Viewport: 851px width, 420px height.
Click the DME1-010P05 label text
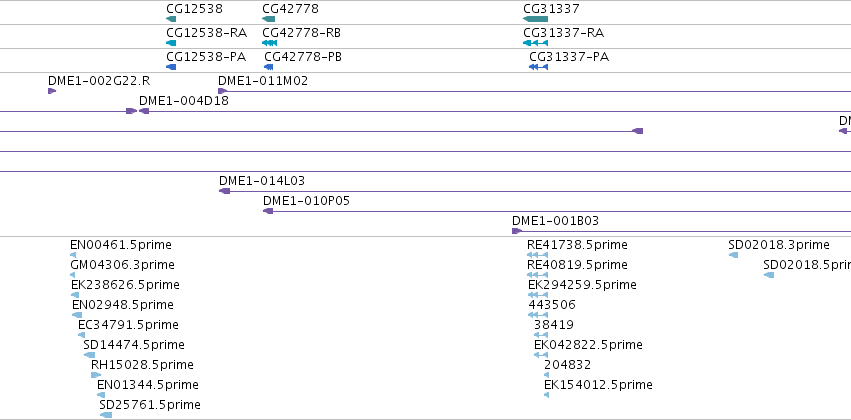[307, 201]
